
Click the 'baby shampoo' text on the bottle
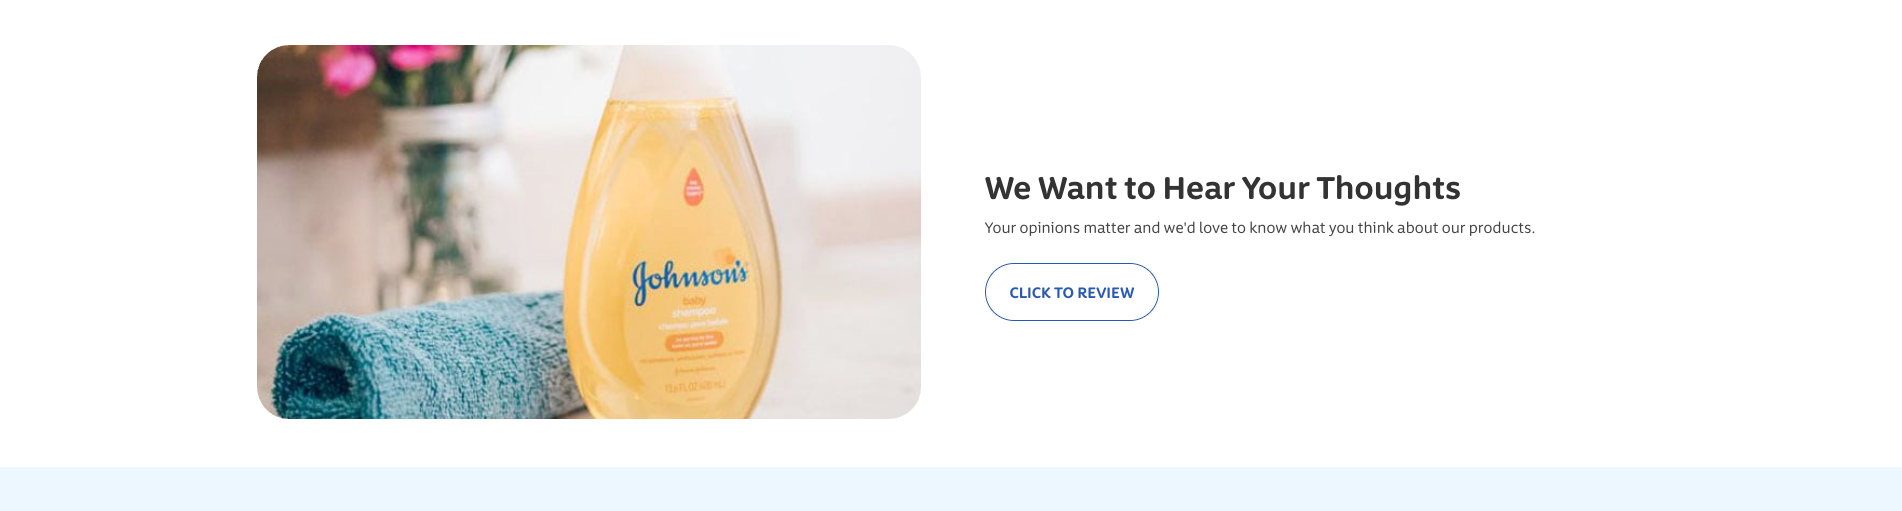[x=693, y=306]
